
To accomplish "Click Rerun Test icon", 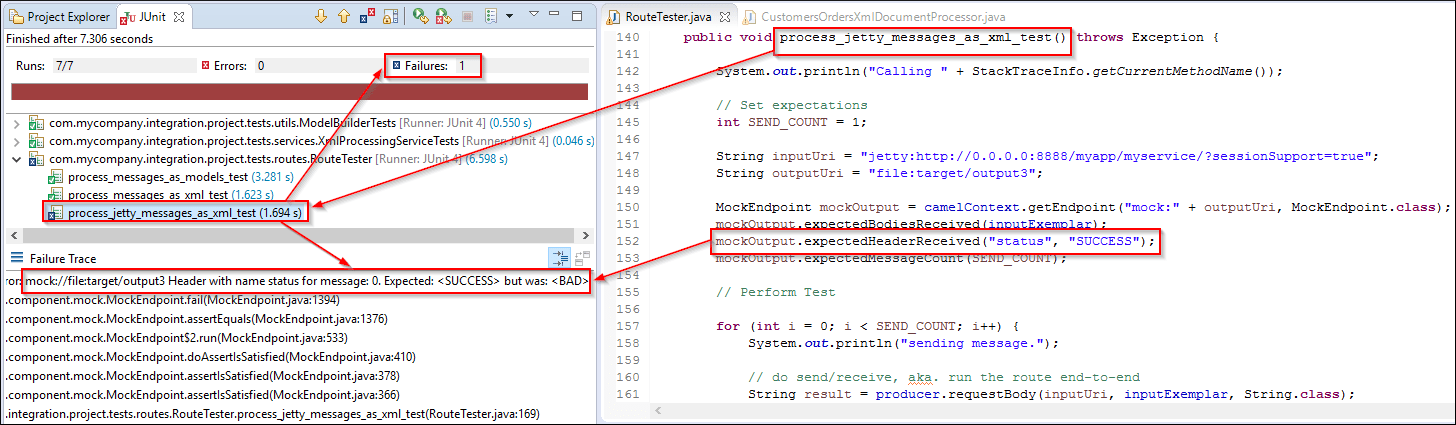I will [x=419, y=17].
